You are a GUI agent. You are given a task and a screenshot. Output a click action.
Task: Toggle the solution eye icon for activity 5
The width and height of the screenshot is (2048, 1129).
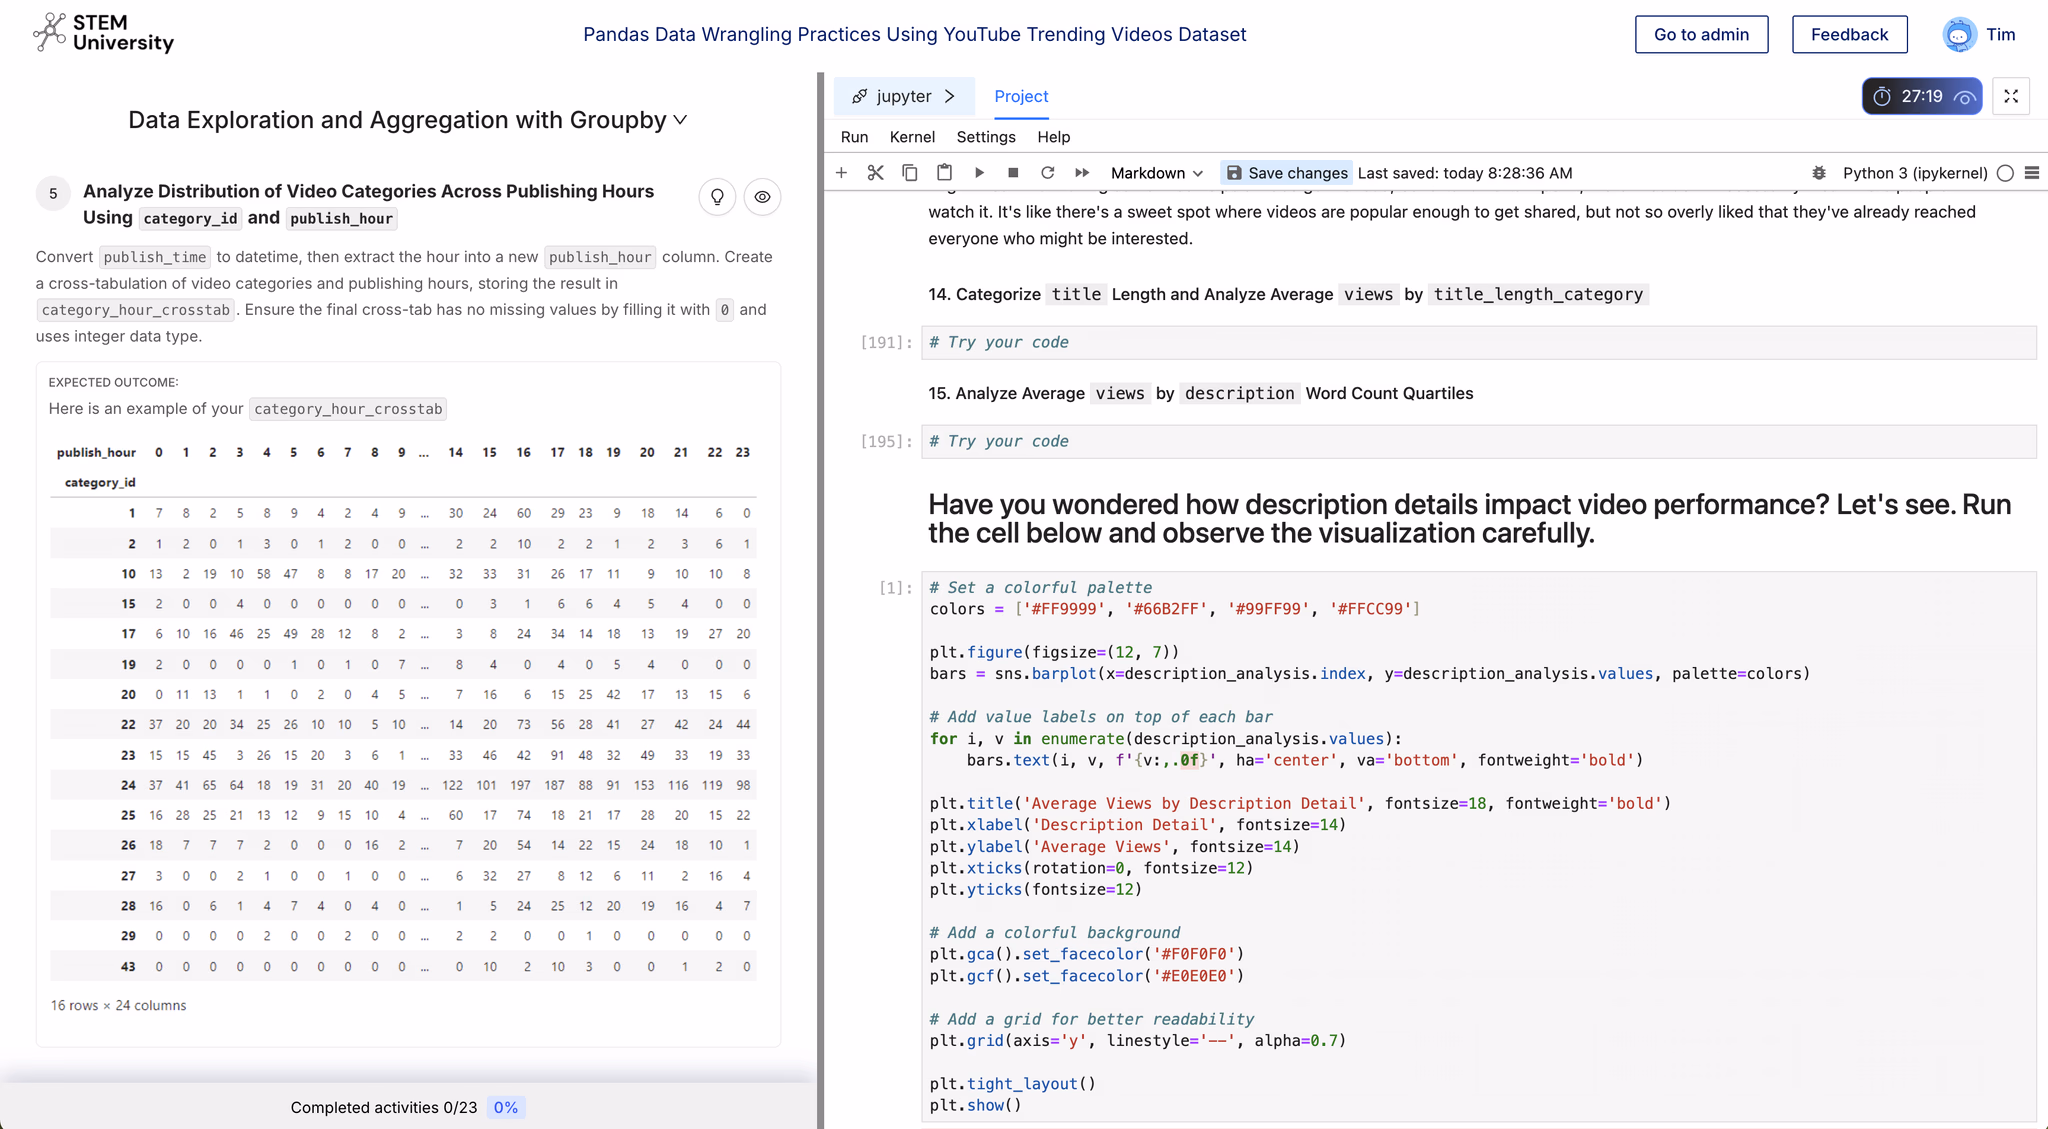pyautogui.click(x=762, y=197)
